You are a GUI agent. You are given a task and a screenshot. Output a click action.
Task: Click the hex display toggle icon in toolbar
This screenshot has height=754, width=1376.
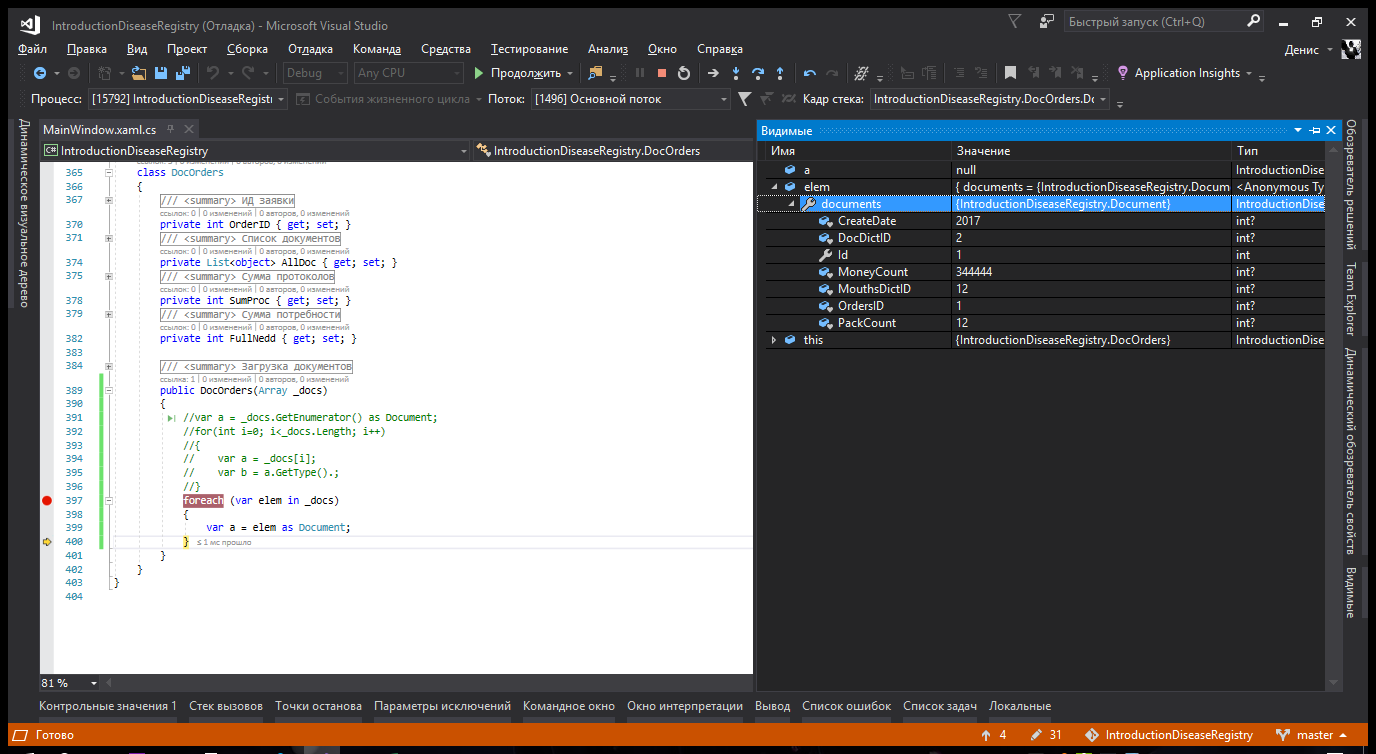(x=861, y=73)
